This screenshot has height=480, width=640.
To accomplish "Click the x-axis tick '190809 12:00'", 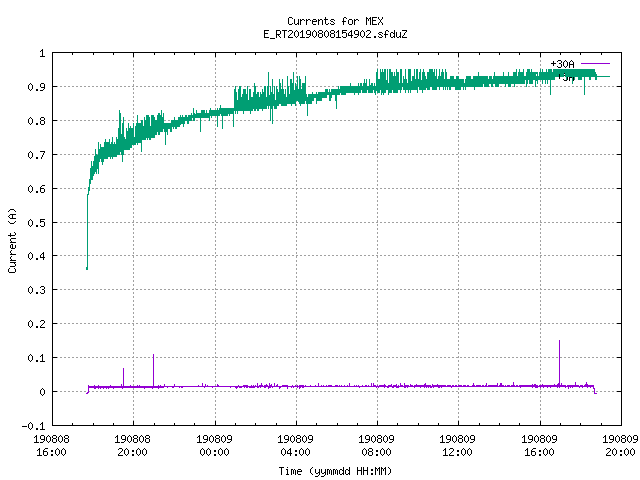I will pyautogui.click(x=458, y=445).
